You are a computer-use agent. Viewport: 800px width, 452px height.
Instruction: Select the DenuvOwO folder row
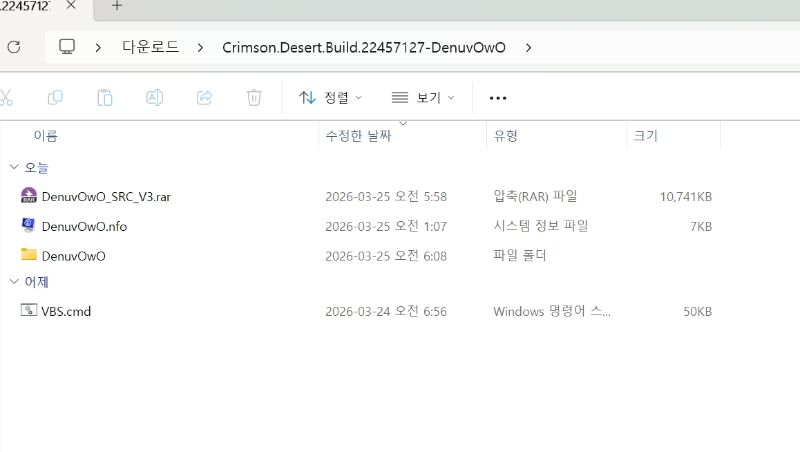click(x=73, y=255)
